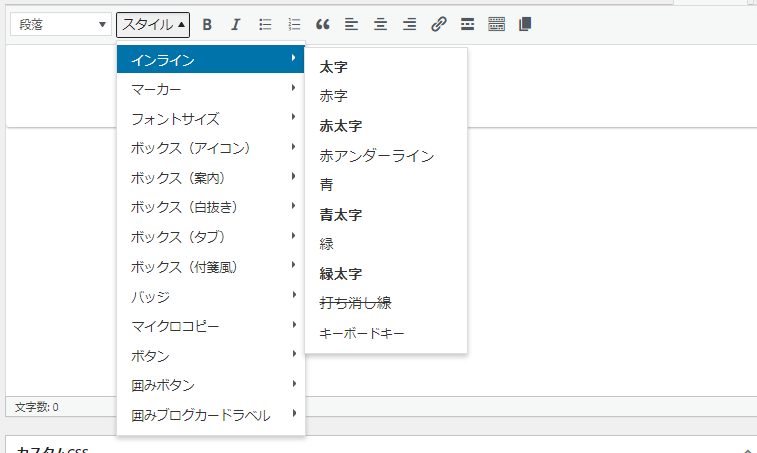Insert the Read More tag
Viewport: 757px width, 453px height.
click(467, 24)
